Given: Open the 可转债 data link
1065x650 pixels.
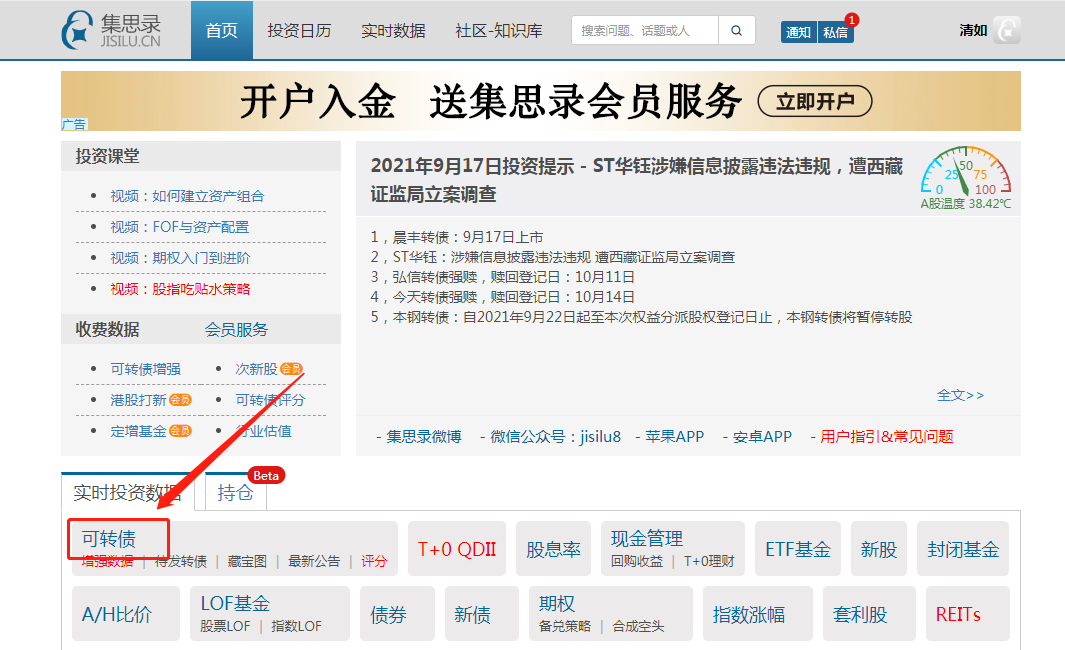Looking at the screenshot, I should coord(109,539).
